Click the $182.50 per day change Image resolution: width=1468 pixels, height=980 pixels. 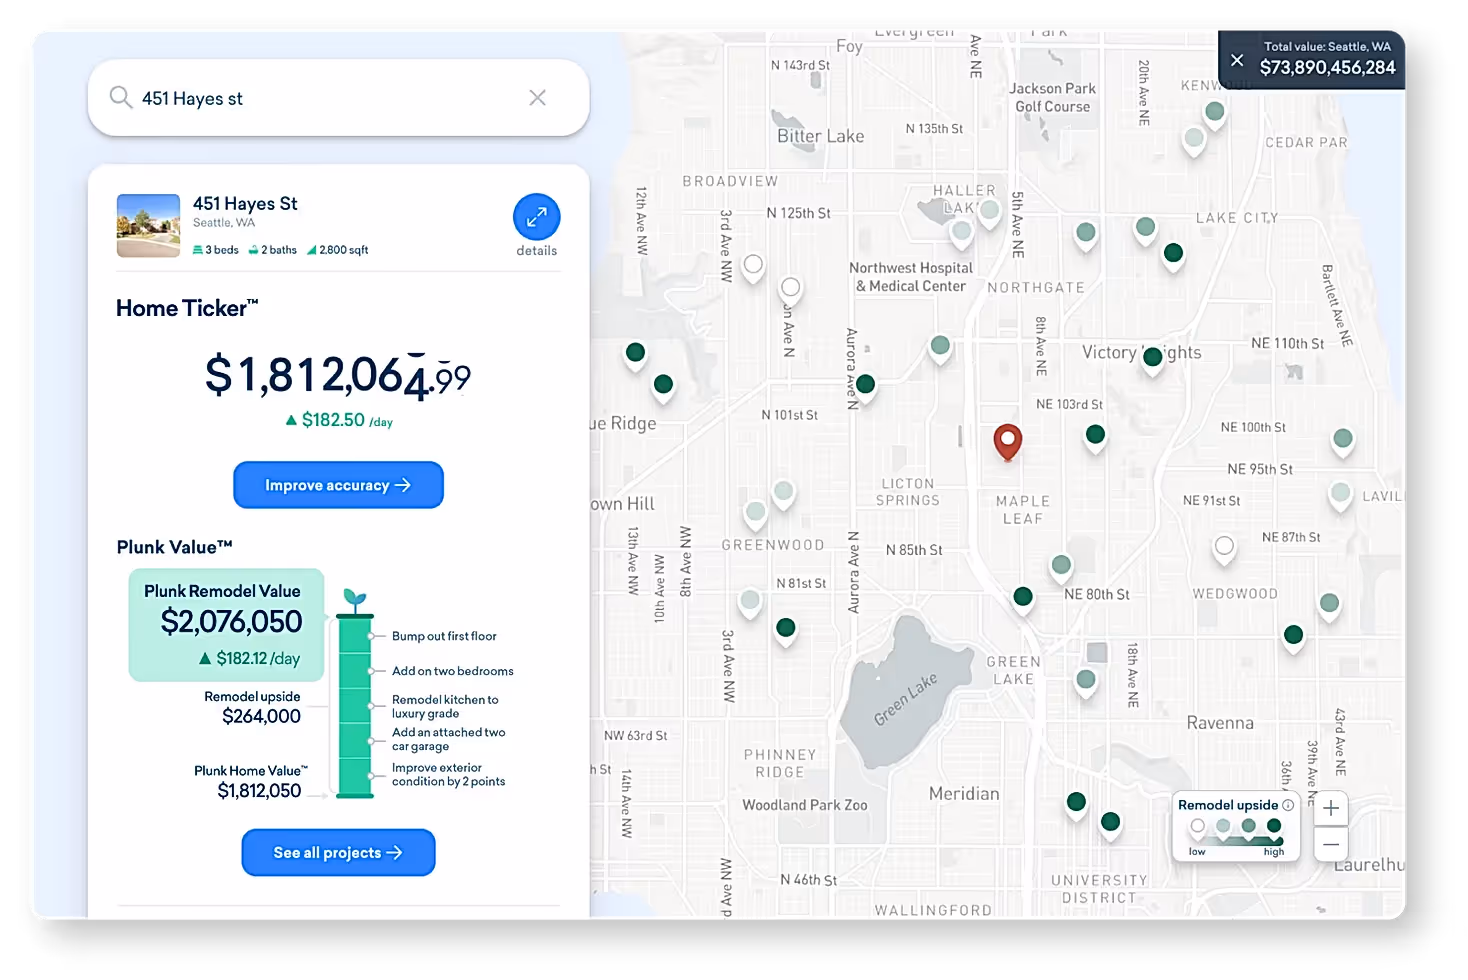coord(339,420)
